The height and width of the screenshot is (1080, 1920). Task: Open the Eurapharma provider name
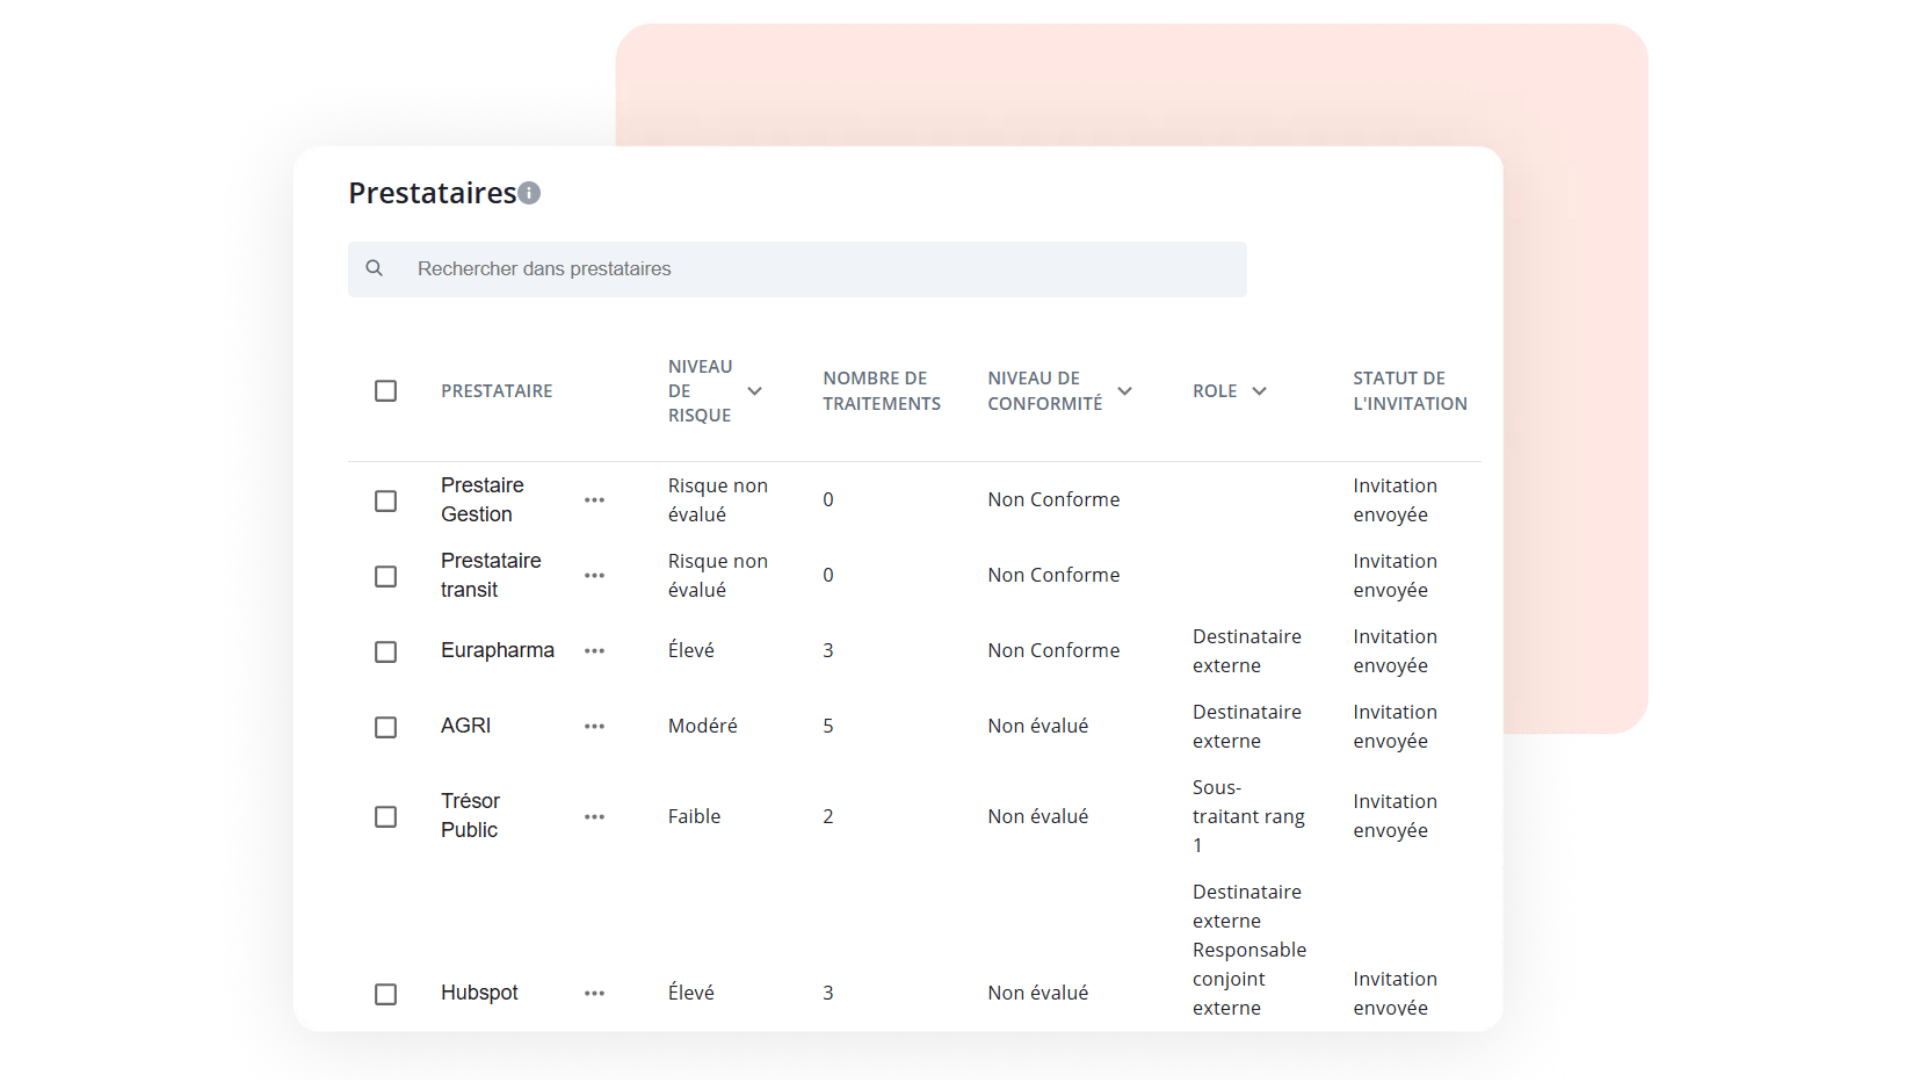497,651
